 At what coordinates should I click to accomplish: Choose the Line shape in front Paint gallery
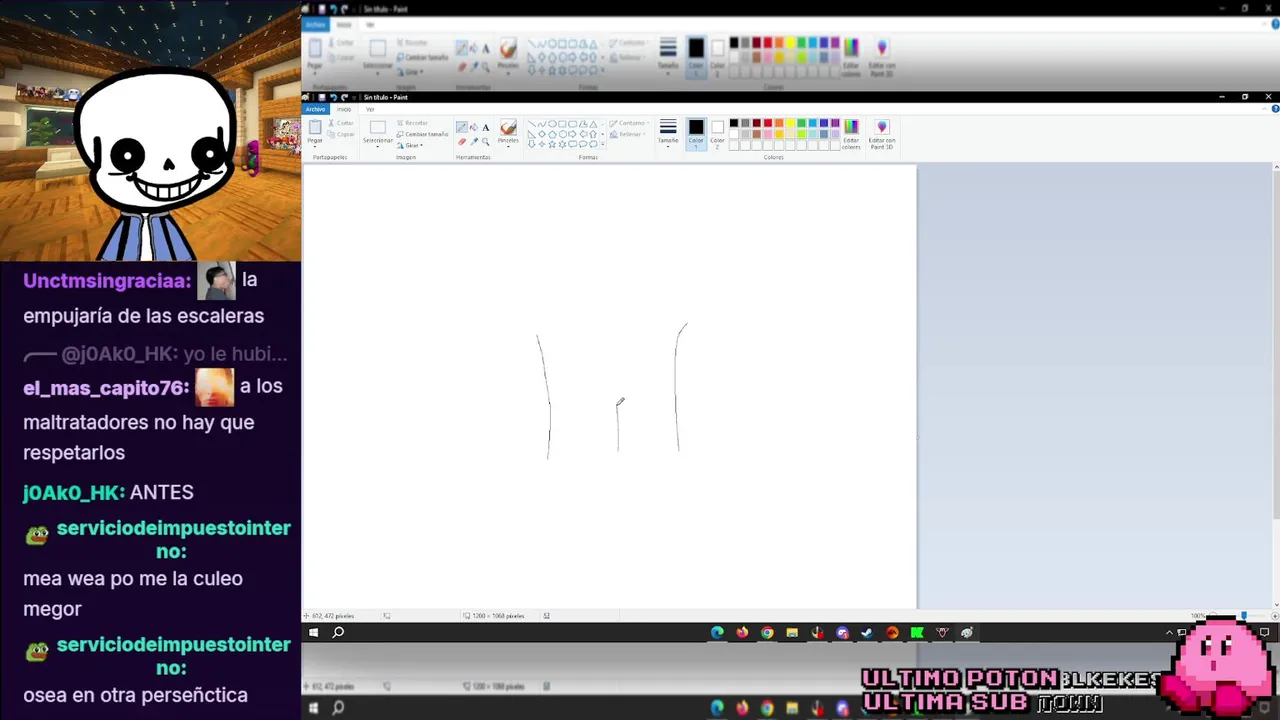click(532, 124)
